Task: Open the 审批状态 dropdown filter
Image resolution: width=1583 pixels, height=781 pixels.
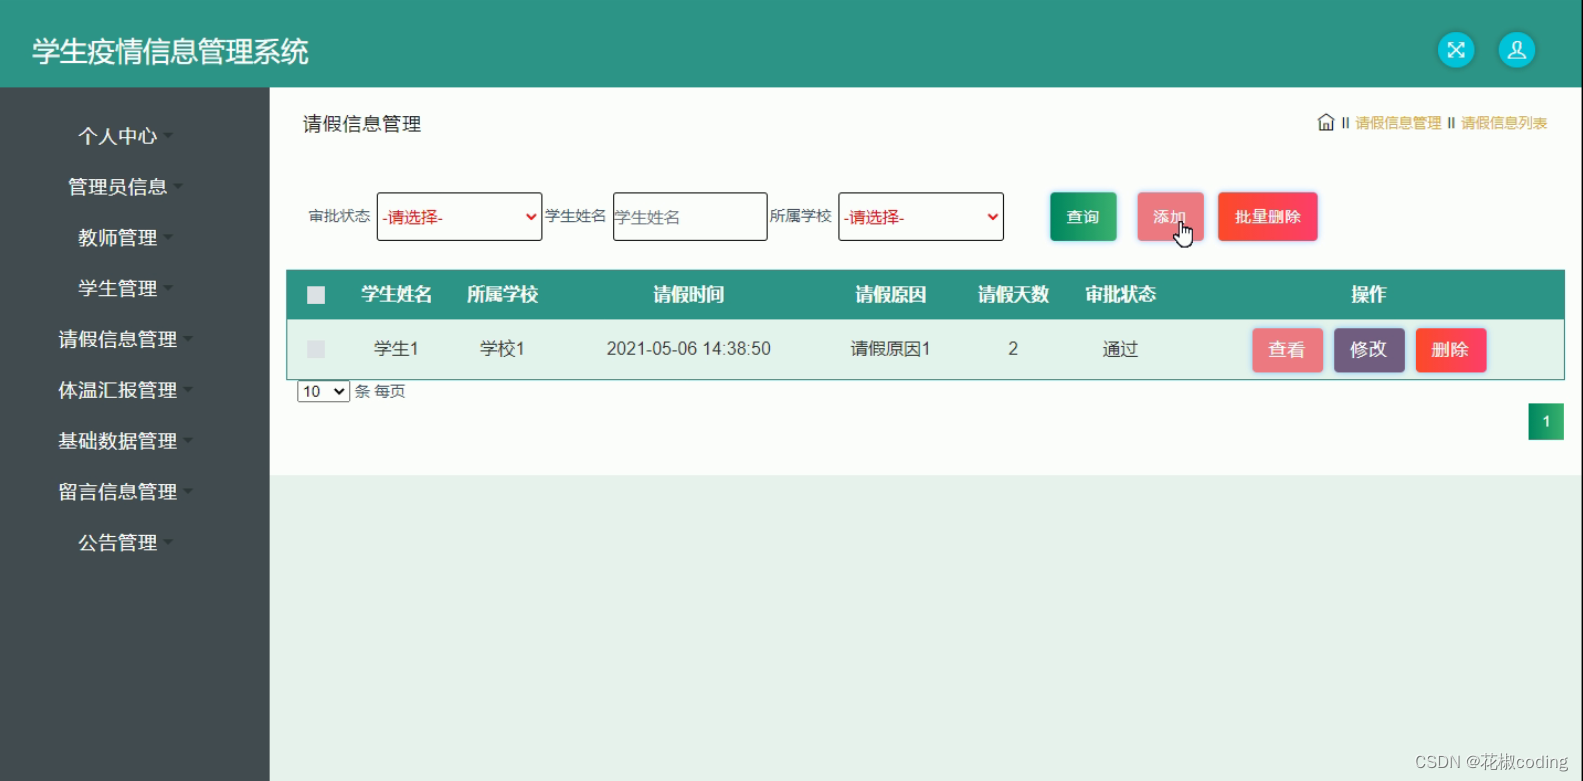Action: 459,217
